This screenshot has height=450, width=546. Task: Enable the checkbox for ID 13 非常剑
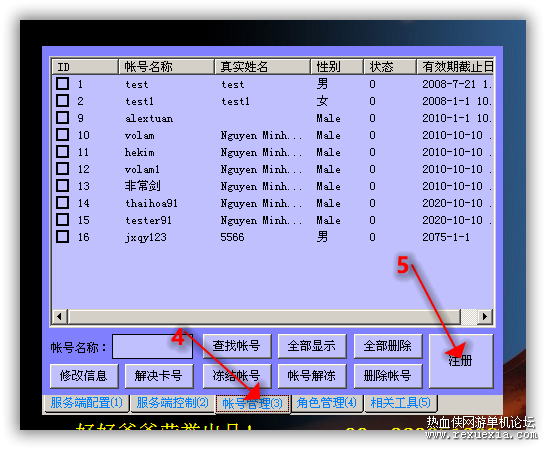click(63, 186)
